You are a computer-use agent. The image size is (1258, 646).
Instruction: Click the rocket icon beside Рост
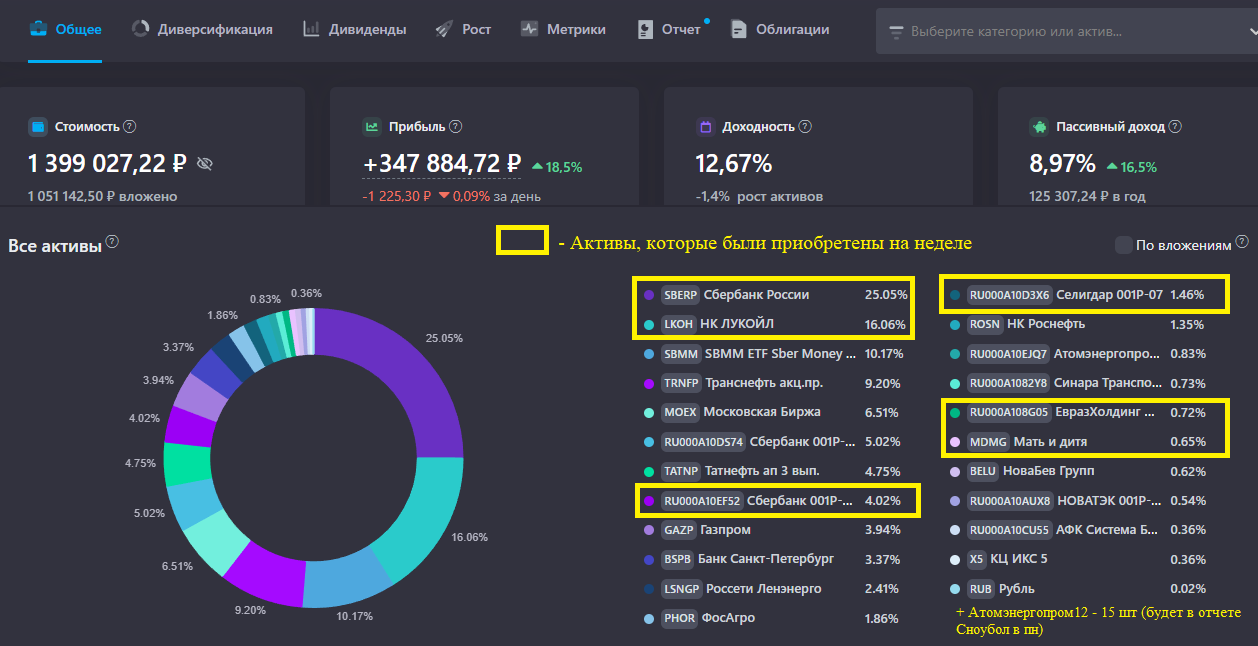[x=444, y=30]
